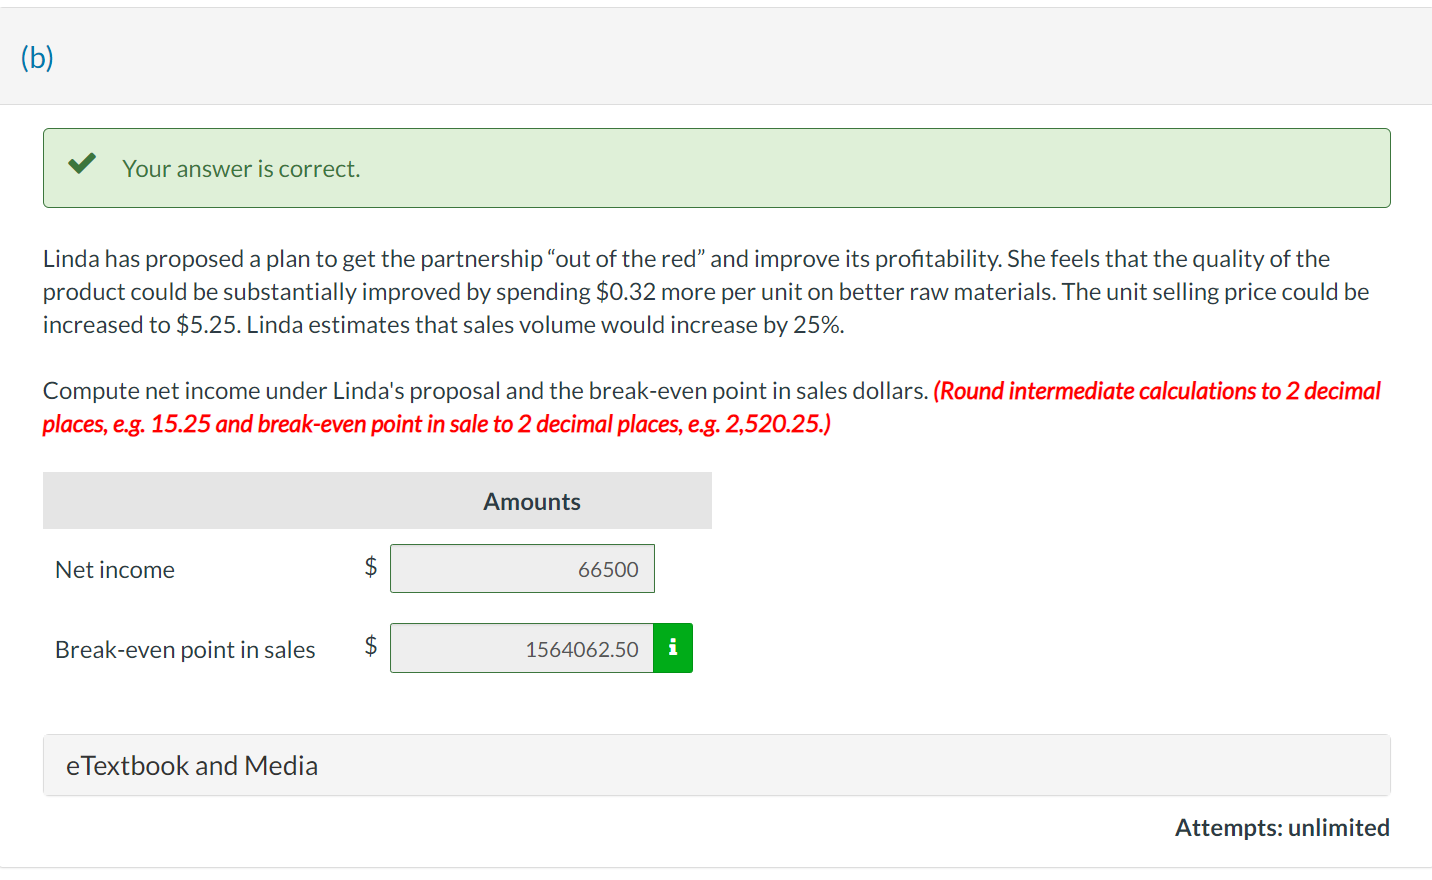Select the green 'i' button for answer details
The image size is (1432, 880).
coord(672,648)
